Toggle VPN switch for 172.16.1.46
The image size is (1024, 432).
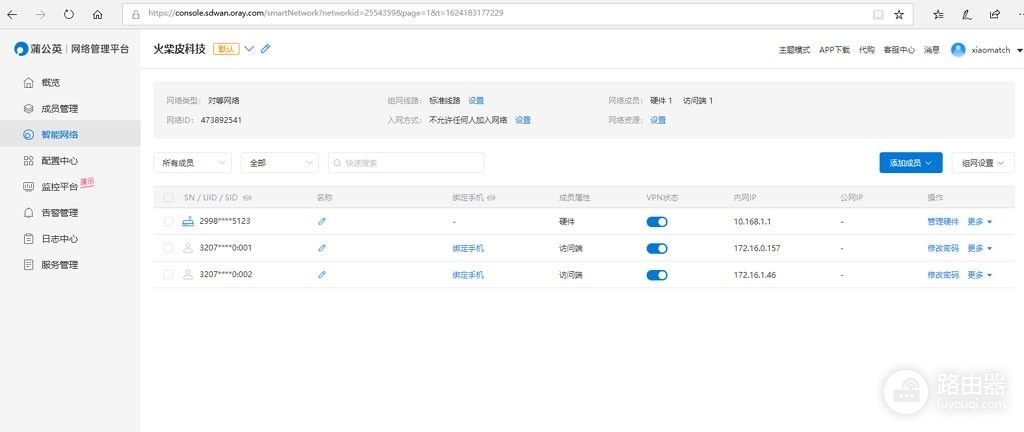[x=657, y=275]
